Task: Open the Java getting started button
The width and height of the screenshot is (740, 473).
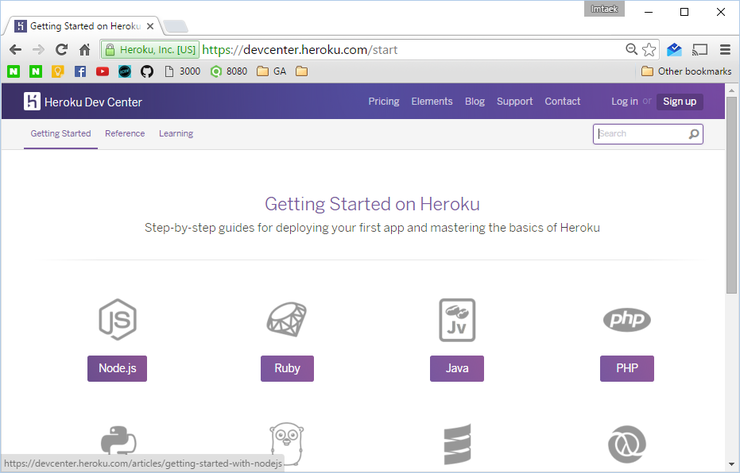Action: coord(457,368)
